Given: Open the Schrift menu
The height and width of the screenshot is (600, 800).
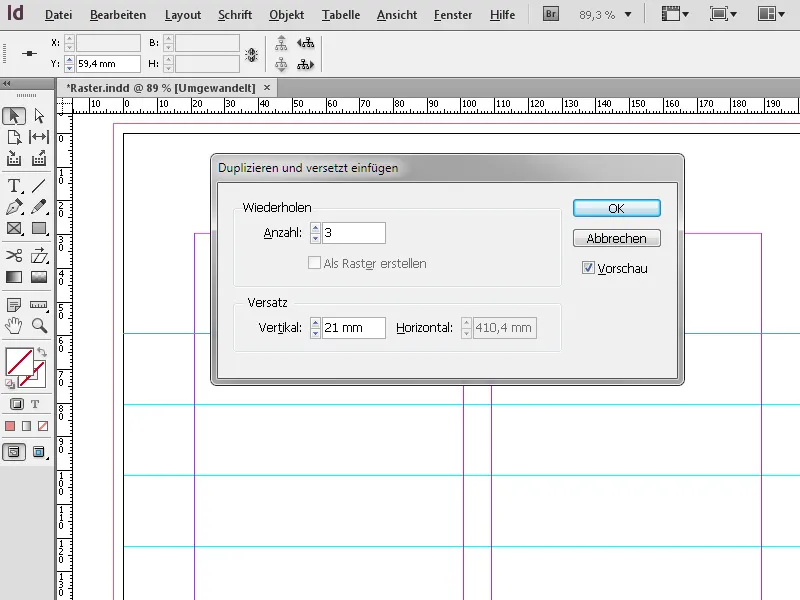Looking at the screenshot, I should coord(235,15).
